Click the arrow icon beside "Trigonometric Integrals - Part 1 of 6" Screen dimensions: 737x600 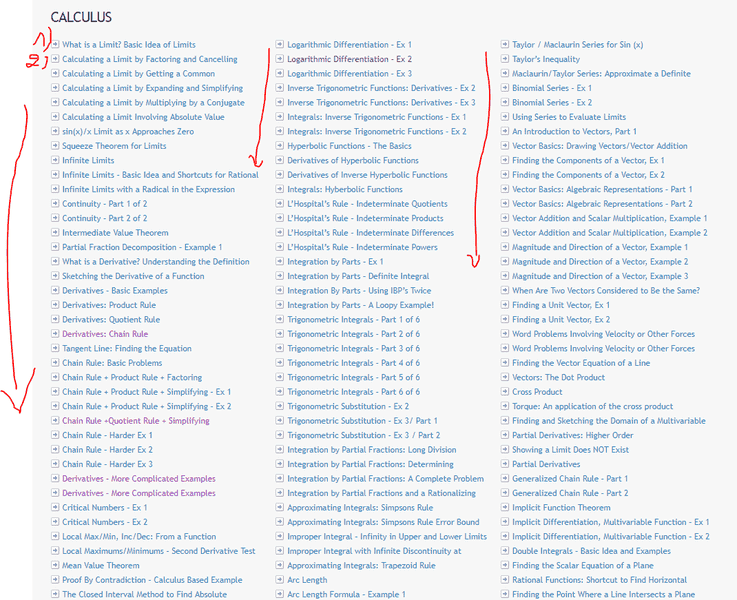pos(280,319)
